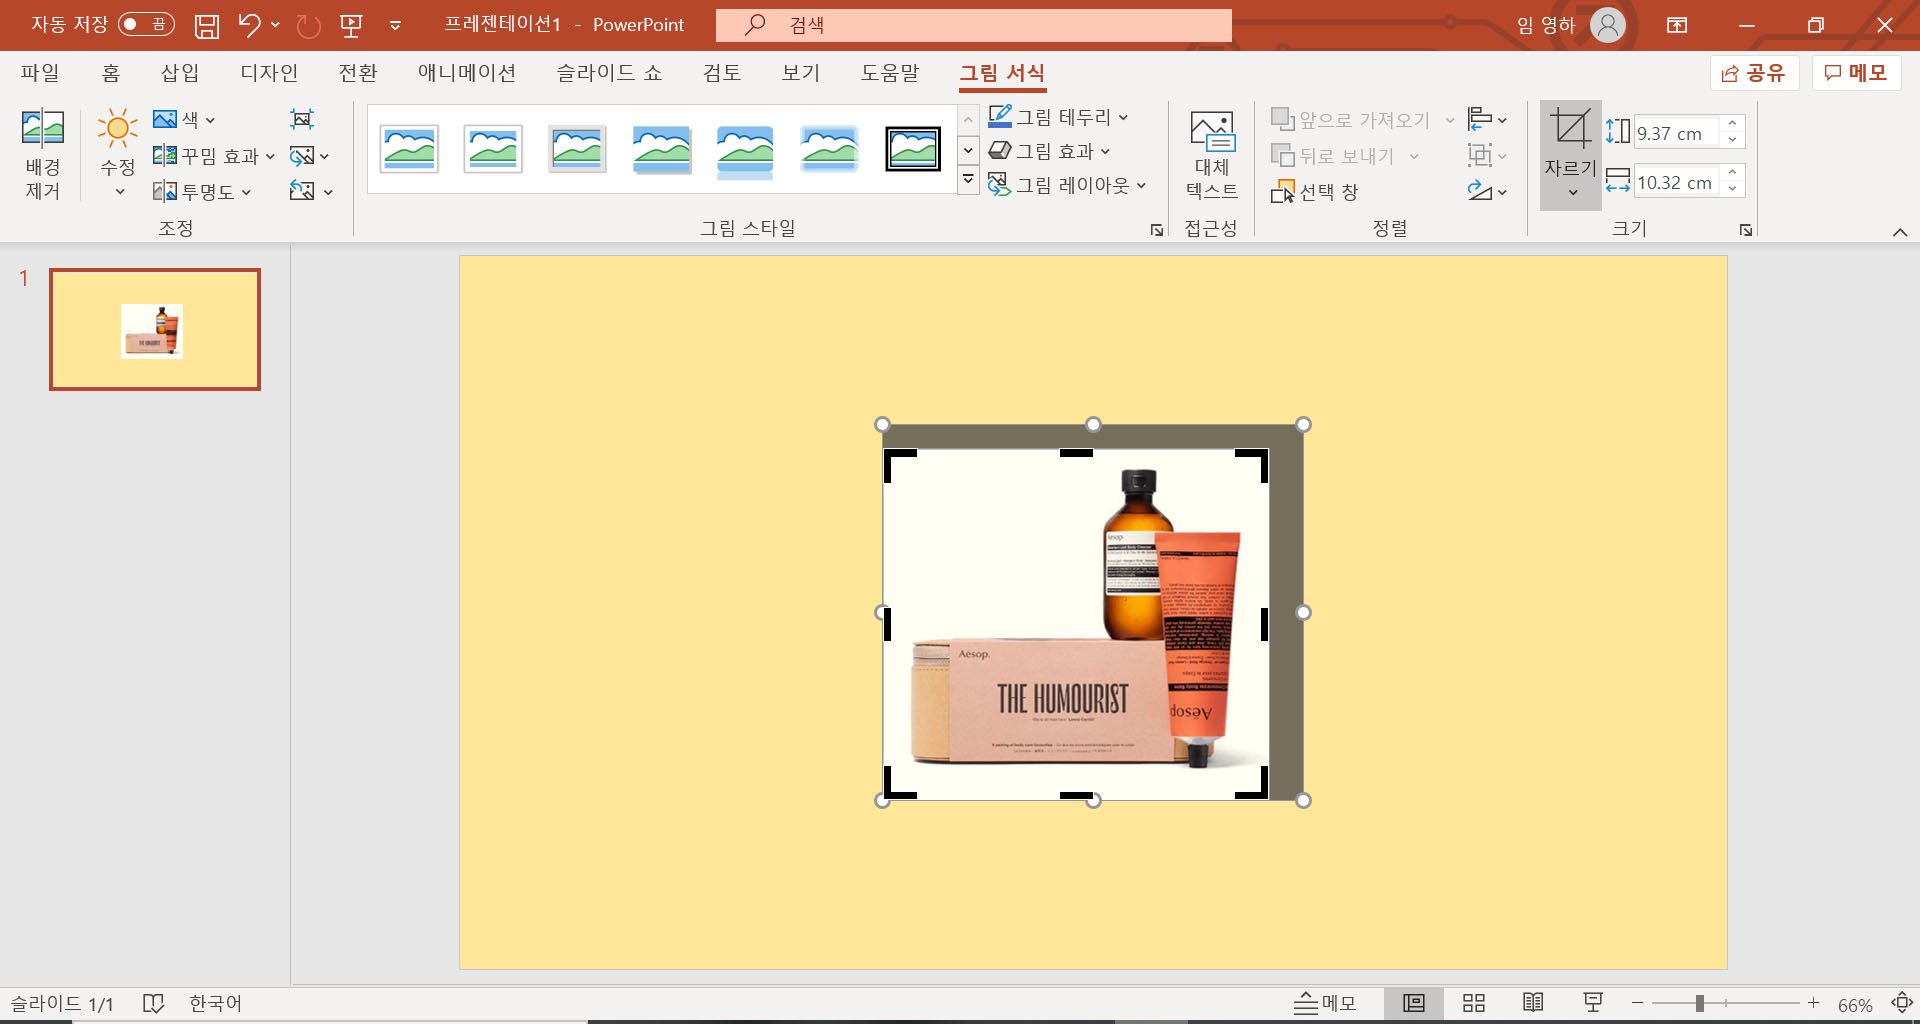Open the 애니메이션 ribbon tab
Image resolution: width=1920 pixels, height=1024 pixels.
[467, 73]
